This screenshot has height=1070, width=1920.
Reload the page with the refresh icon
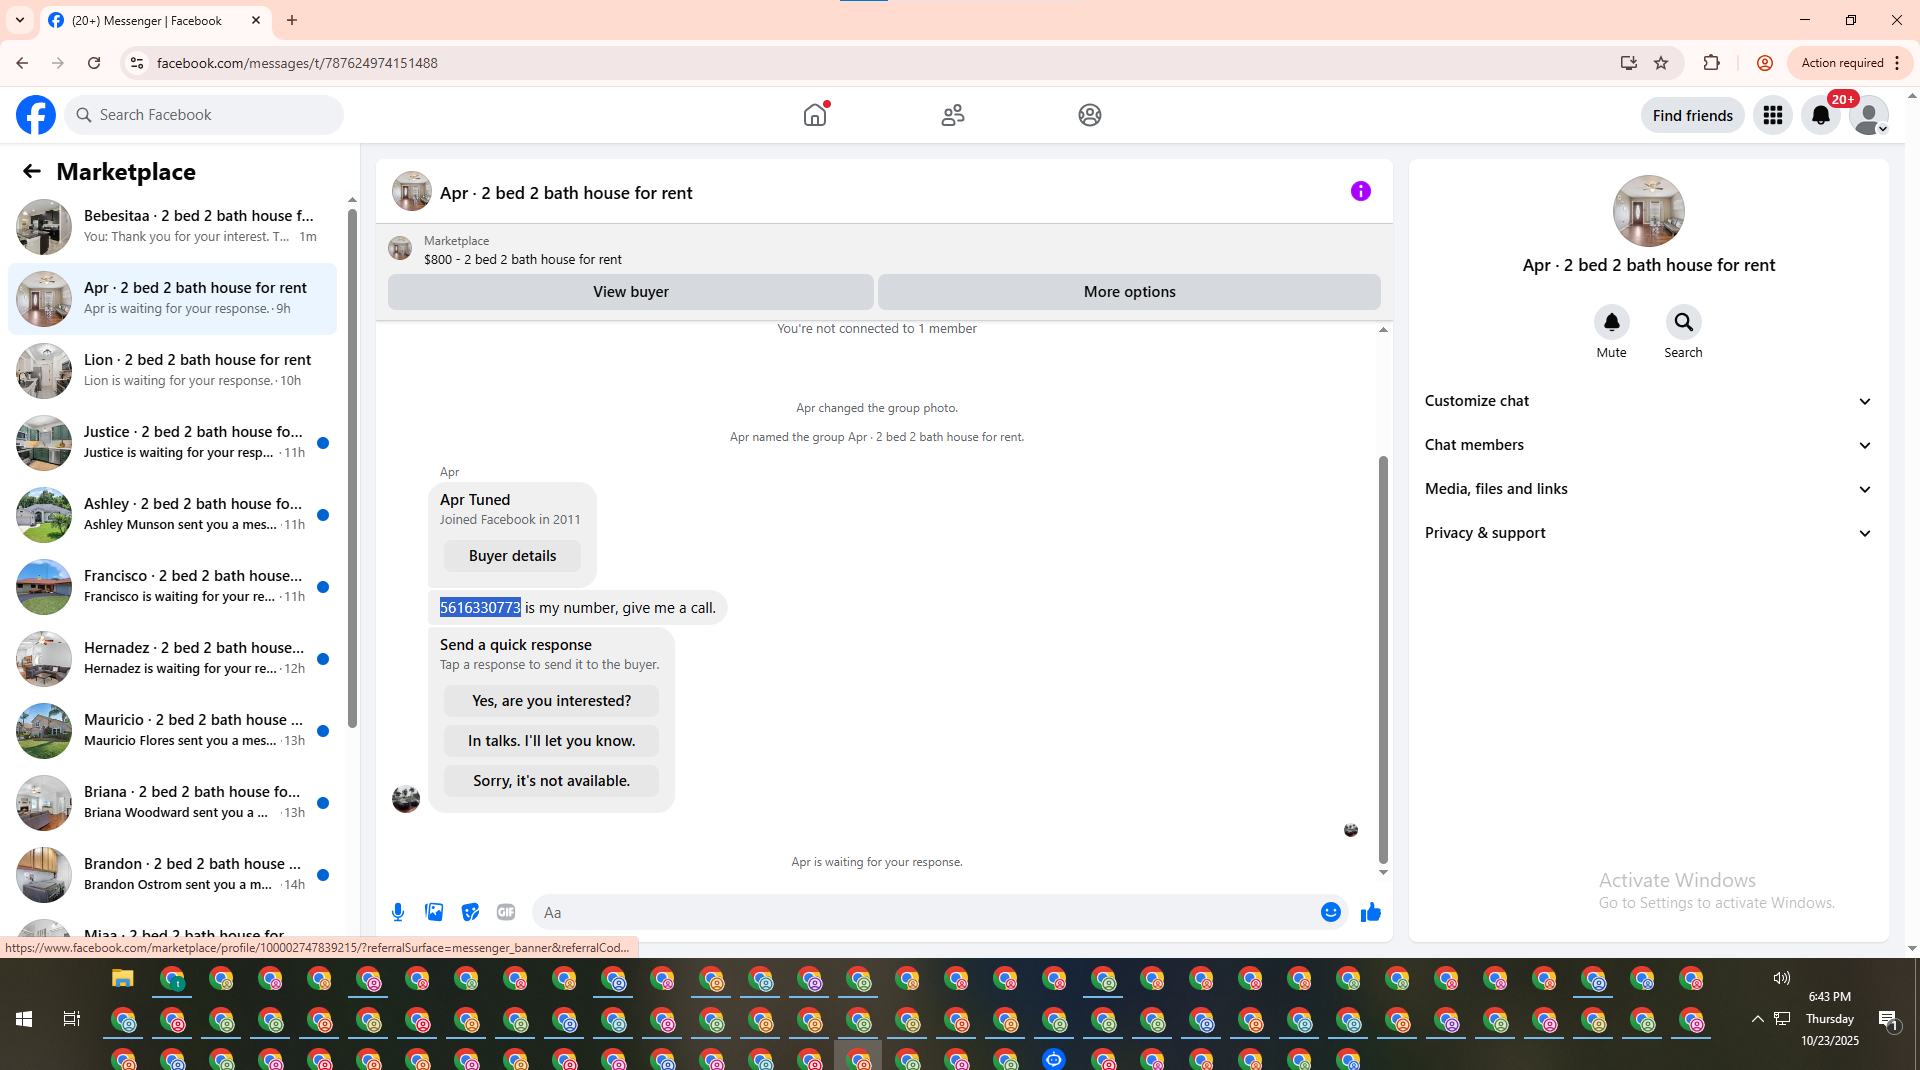pyautogui.click(x=94, y=63)
